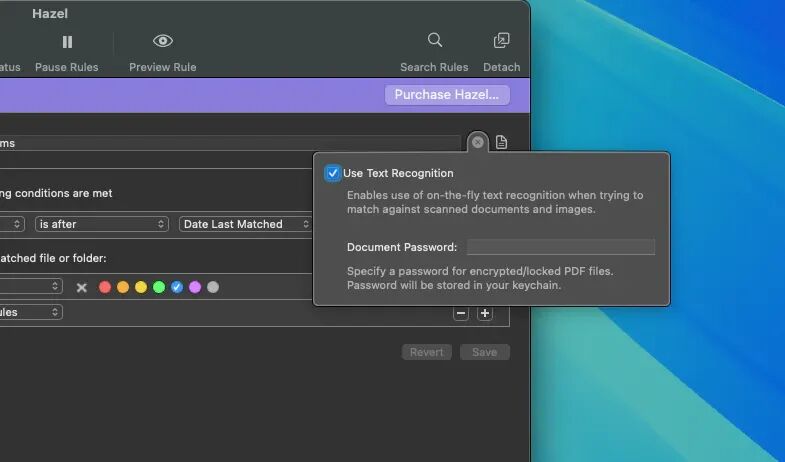Click the round X popover button
This screenshot has height=462, width=785.
click(x=478, y=142)
